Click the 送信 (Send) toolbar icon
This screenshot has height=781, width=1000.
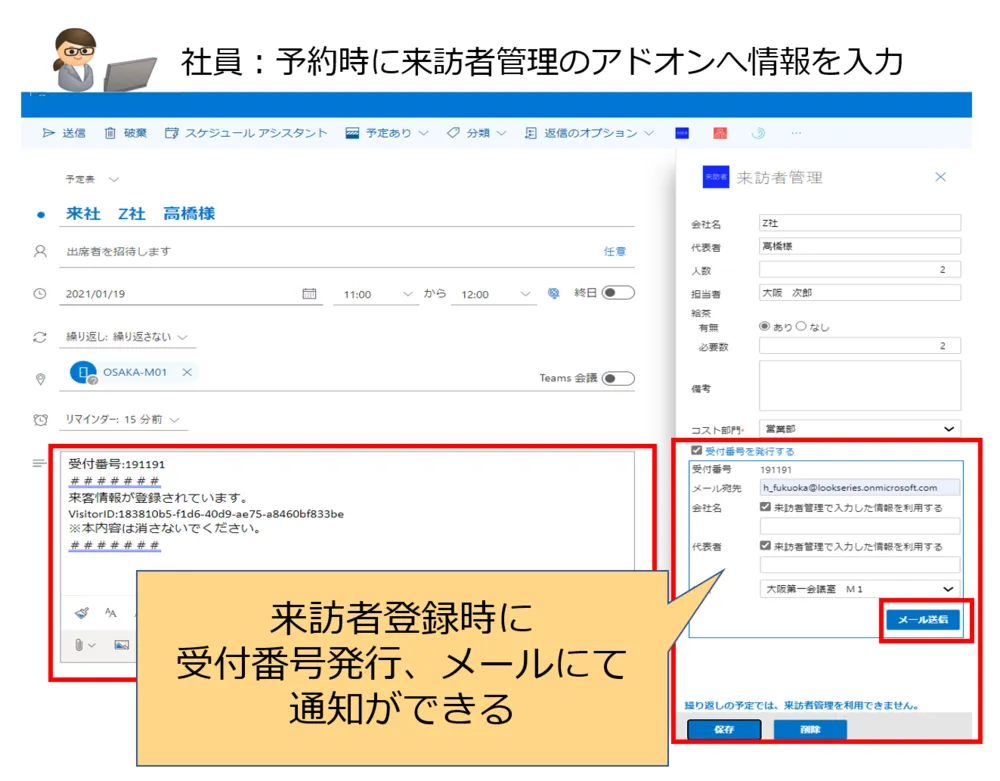63,133
